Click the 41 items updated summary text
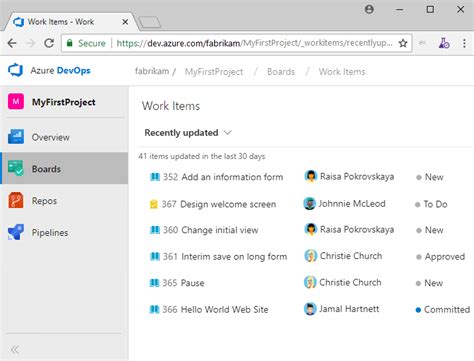This screenshot has height=361, width=474. point(202,156)
